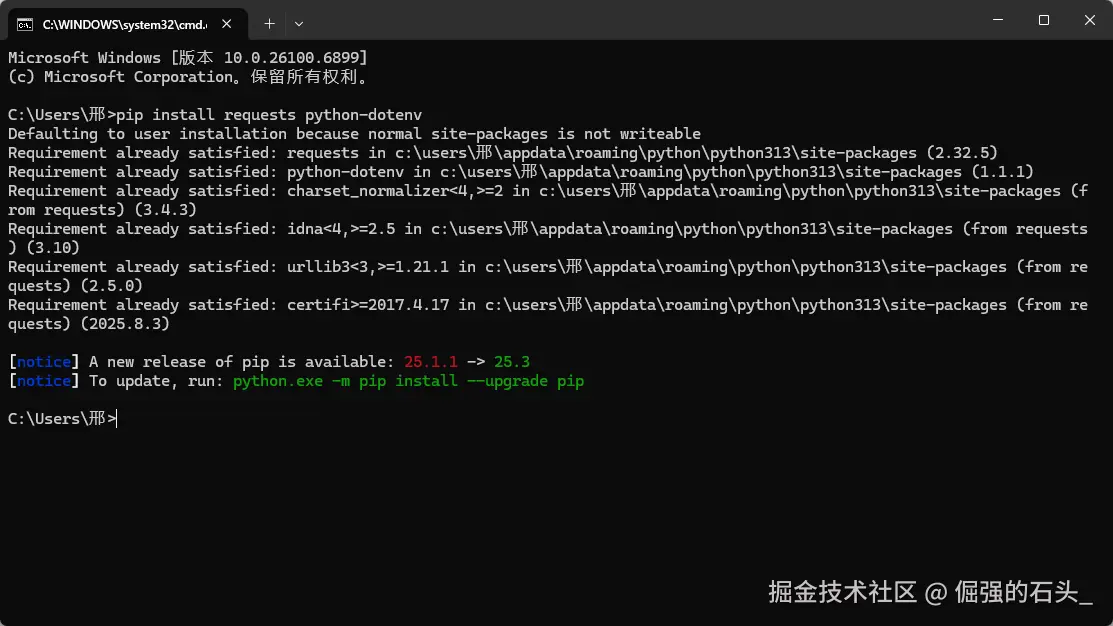This screenshot has height=626, width=1113.
Task: Open a new terminal tab
Action: point(269,23)
